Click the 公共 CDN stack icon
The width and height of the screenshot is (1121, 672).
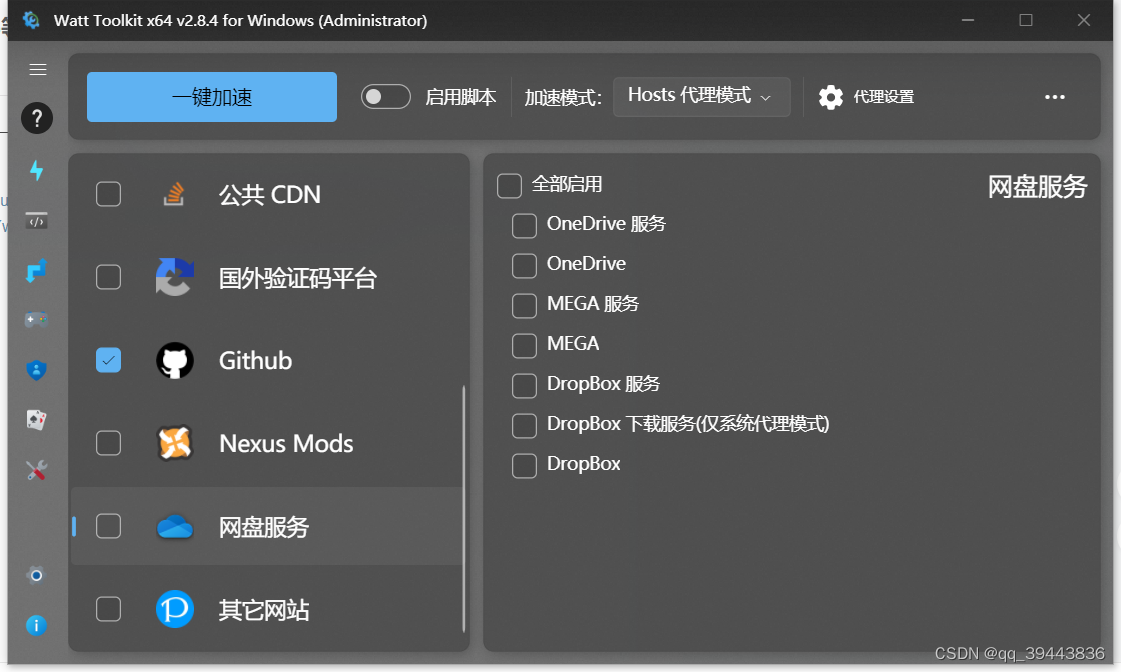[x=174, y=194]
